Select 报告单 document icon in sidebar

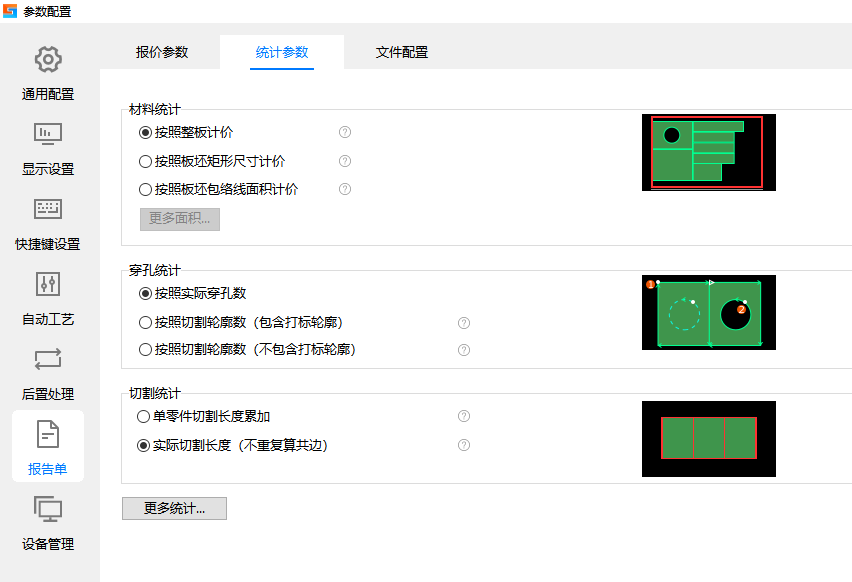click(48, 434)
